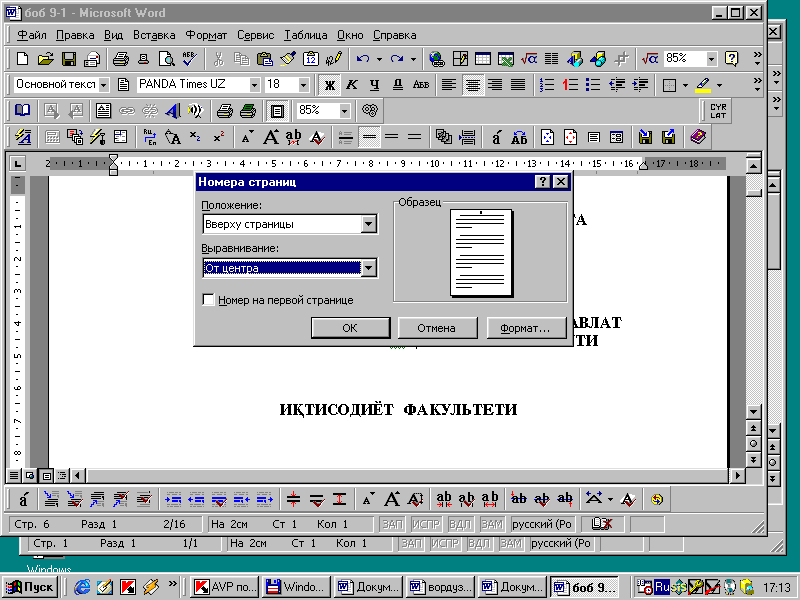The height and width of the screenshot is (600, 800).
Task: Open the Таблица menu
Action: (x=306, y=35)
